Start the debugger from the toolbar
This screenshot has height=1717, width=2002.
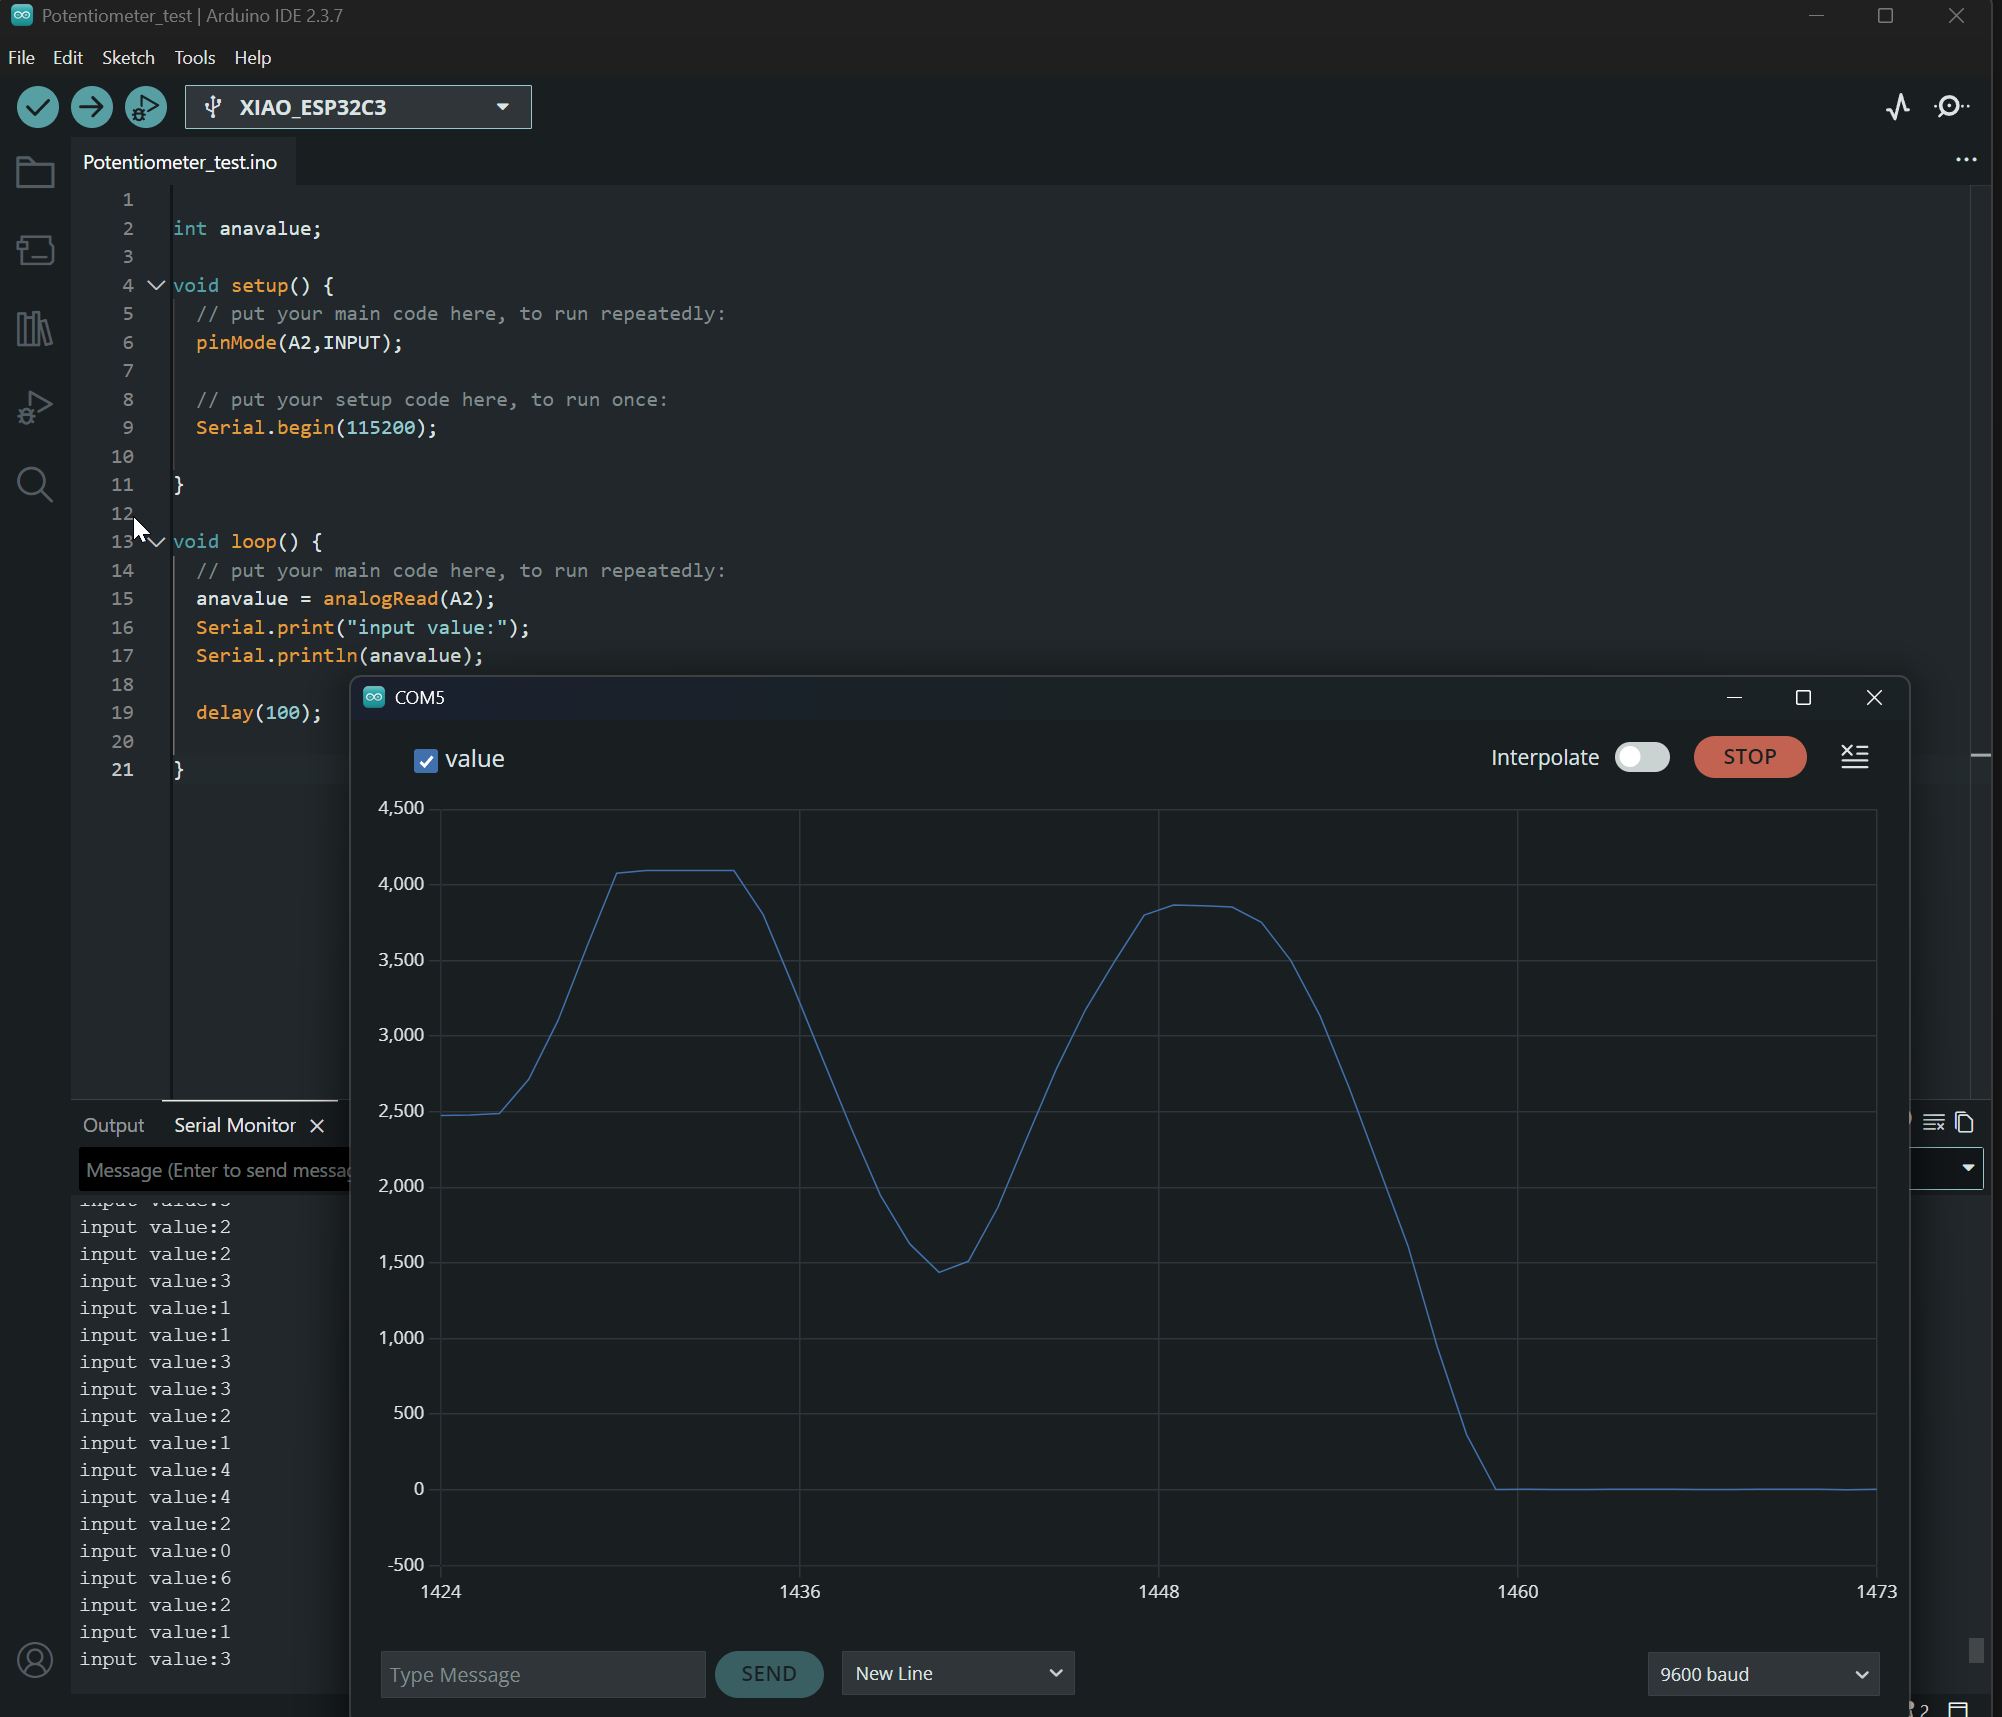[x=145, y=107]
